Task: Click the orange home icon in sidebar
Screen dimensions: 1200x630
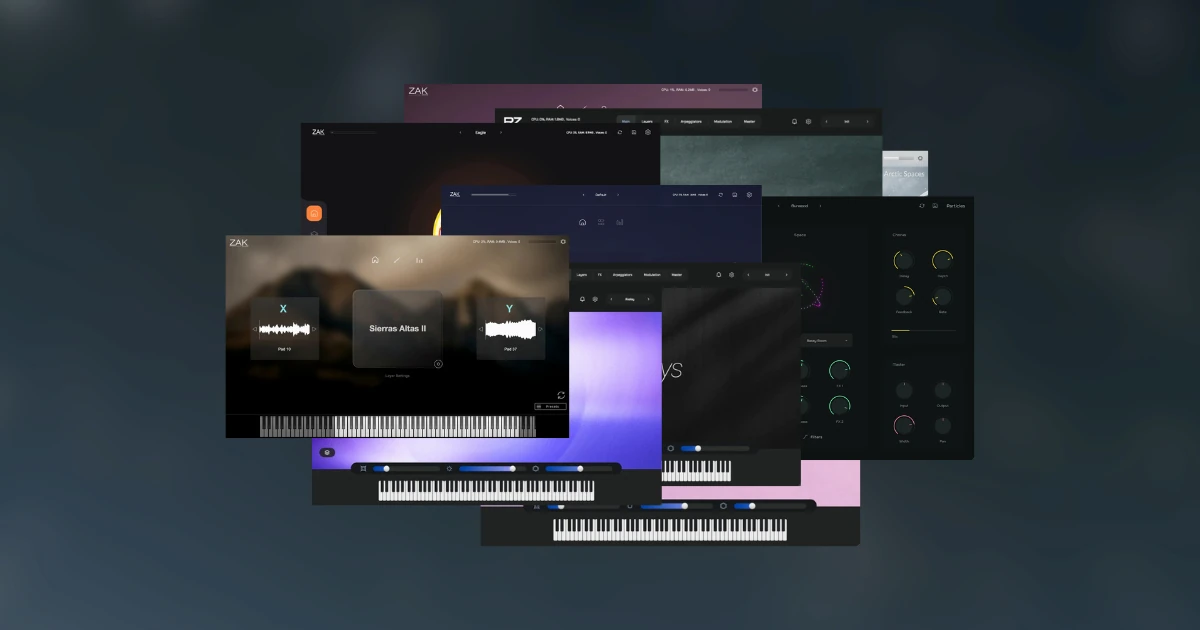Action: pyautogui.click(x=314, y=213)
